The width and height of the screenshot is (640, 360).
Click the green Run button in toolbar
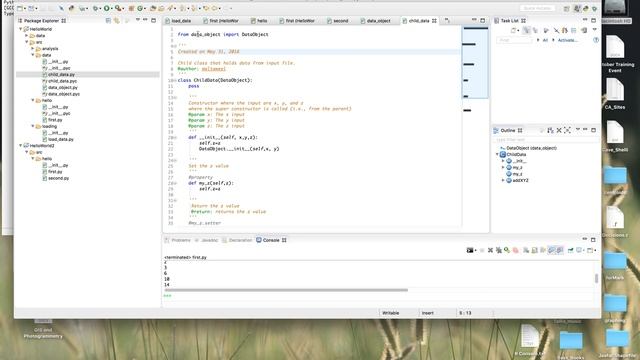tap(107, 8)
